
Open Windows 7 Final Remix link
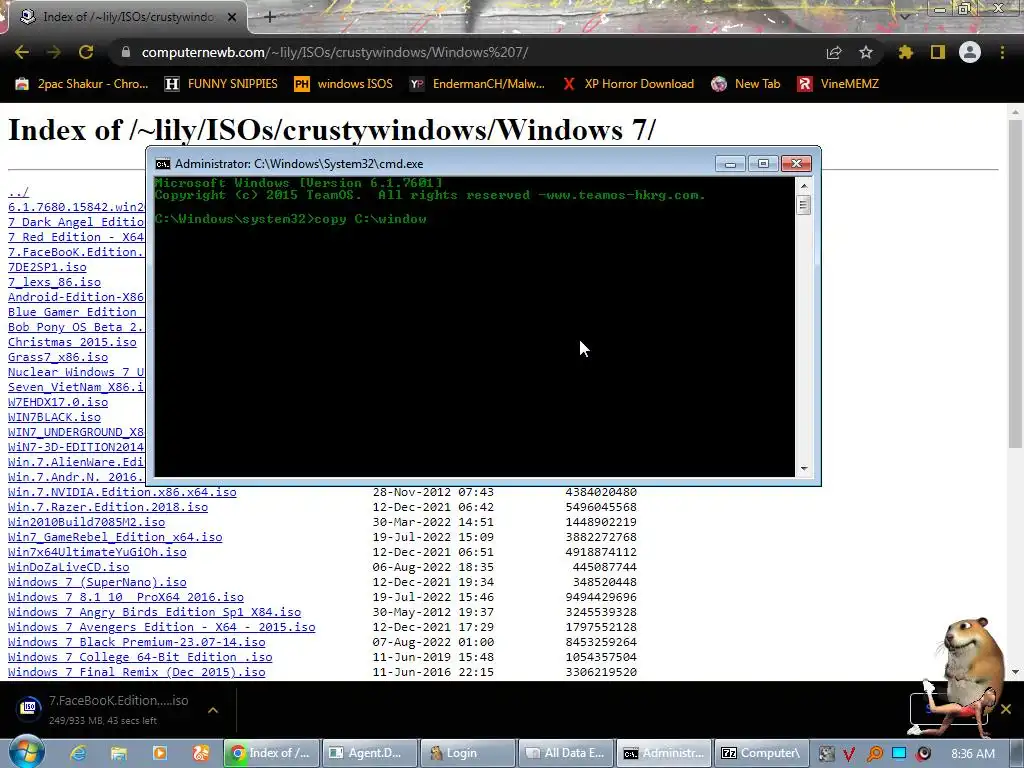(x=136, y=673)
